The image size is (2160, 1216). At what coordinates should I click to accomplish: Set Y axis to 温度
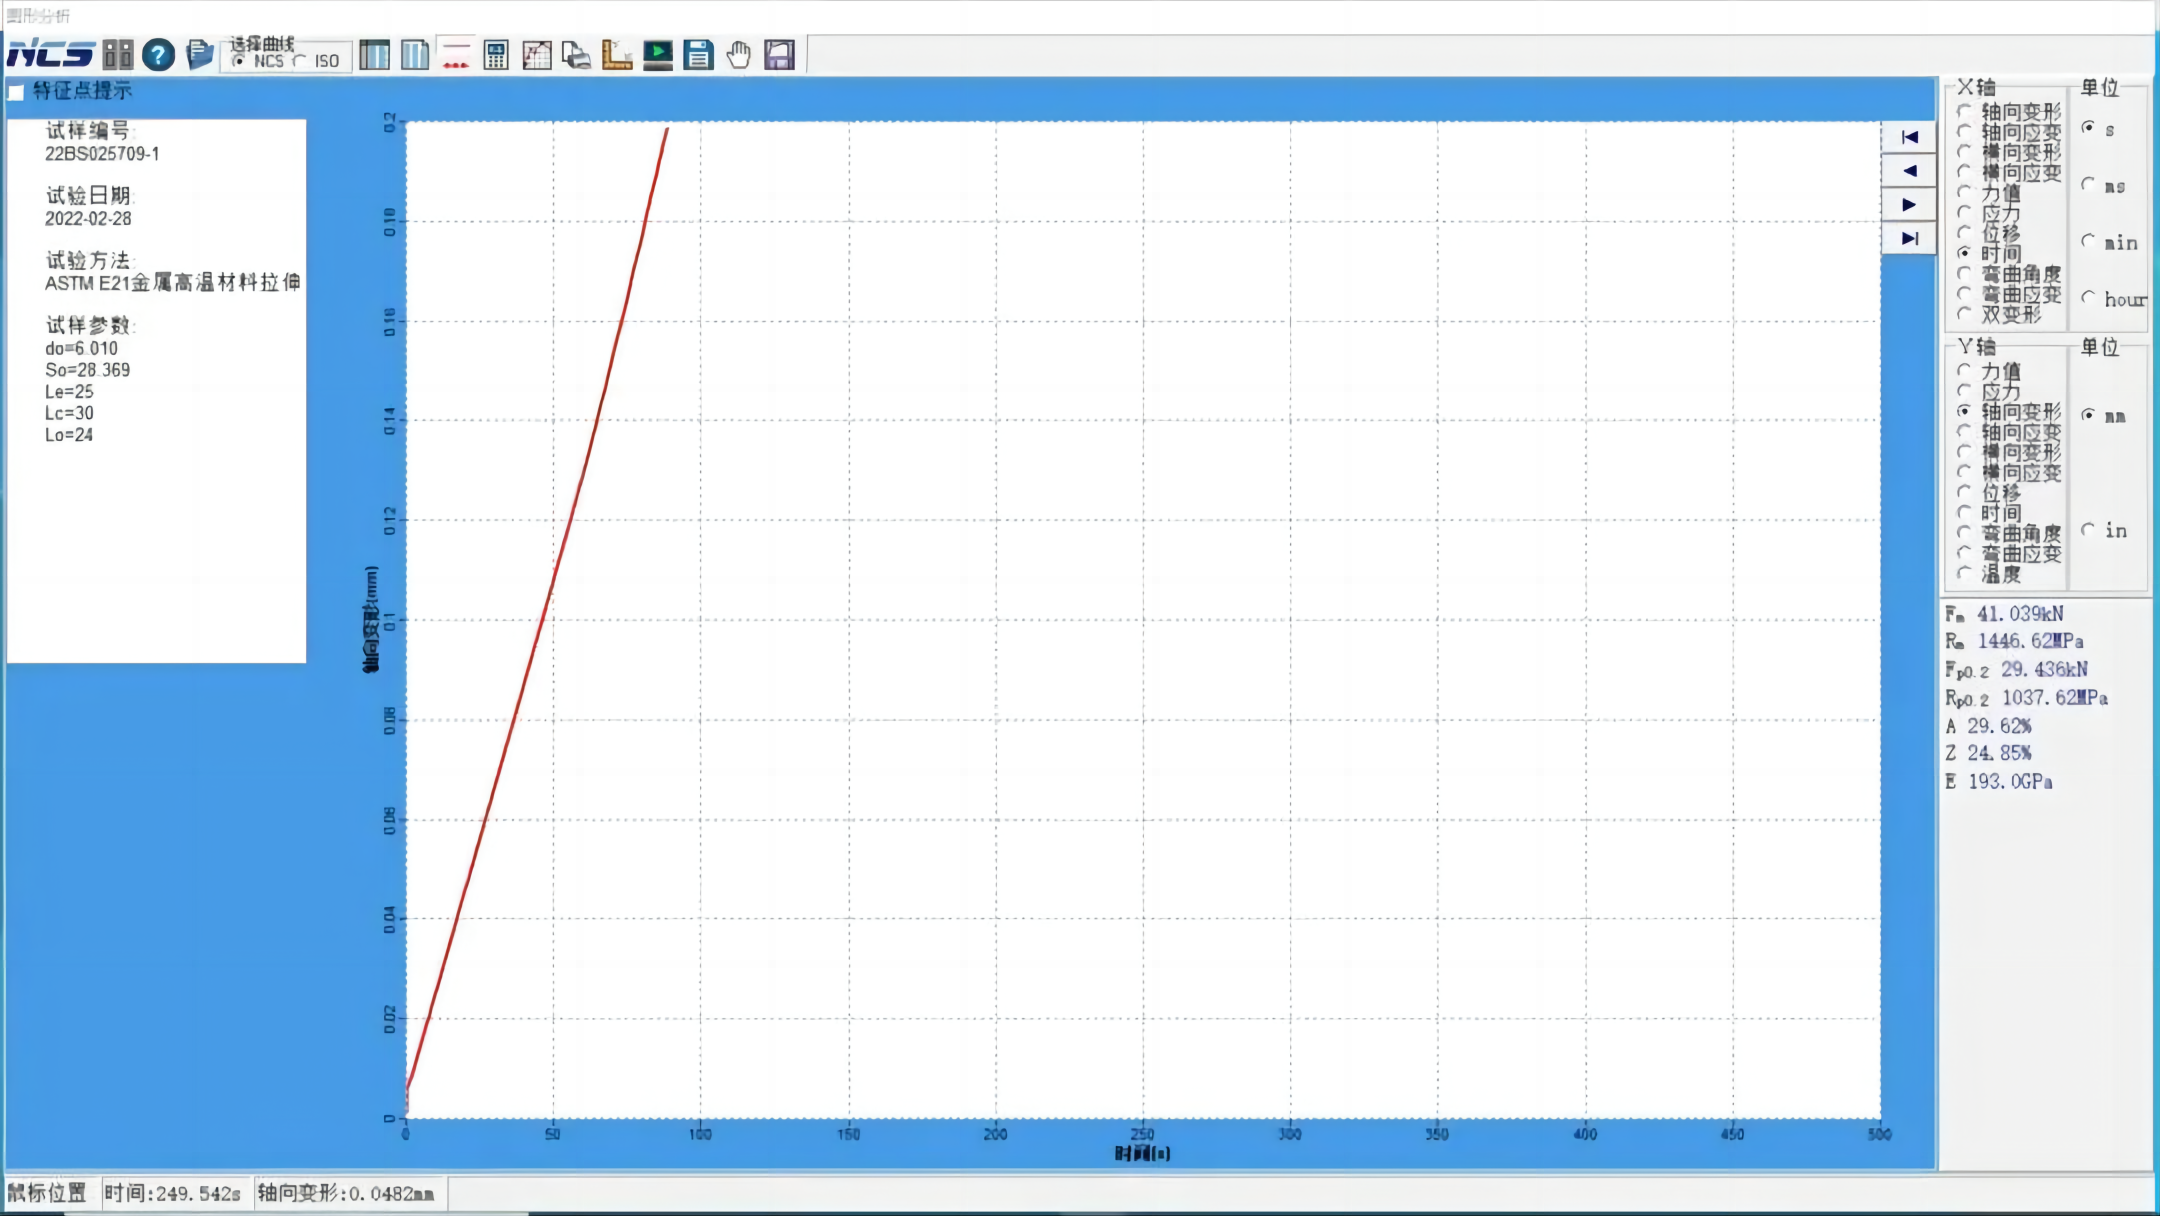pyautogui.click(x=1964, y=573)
